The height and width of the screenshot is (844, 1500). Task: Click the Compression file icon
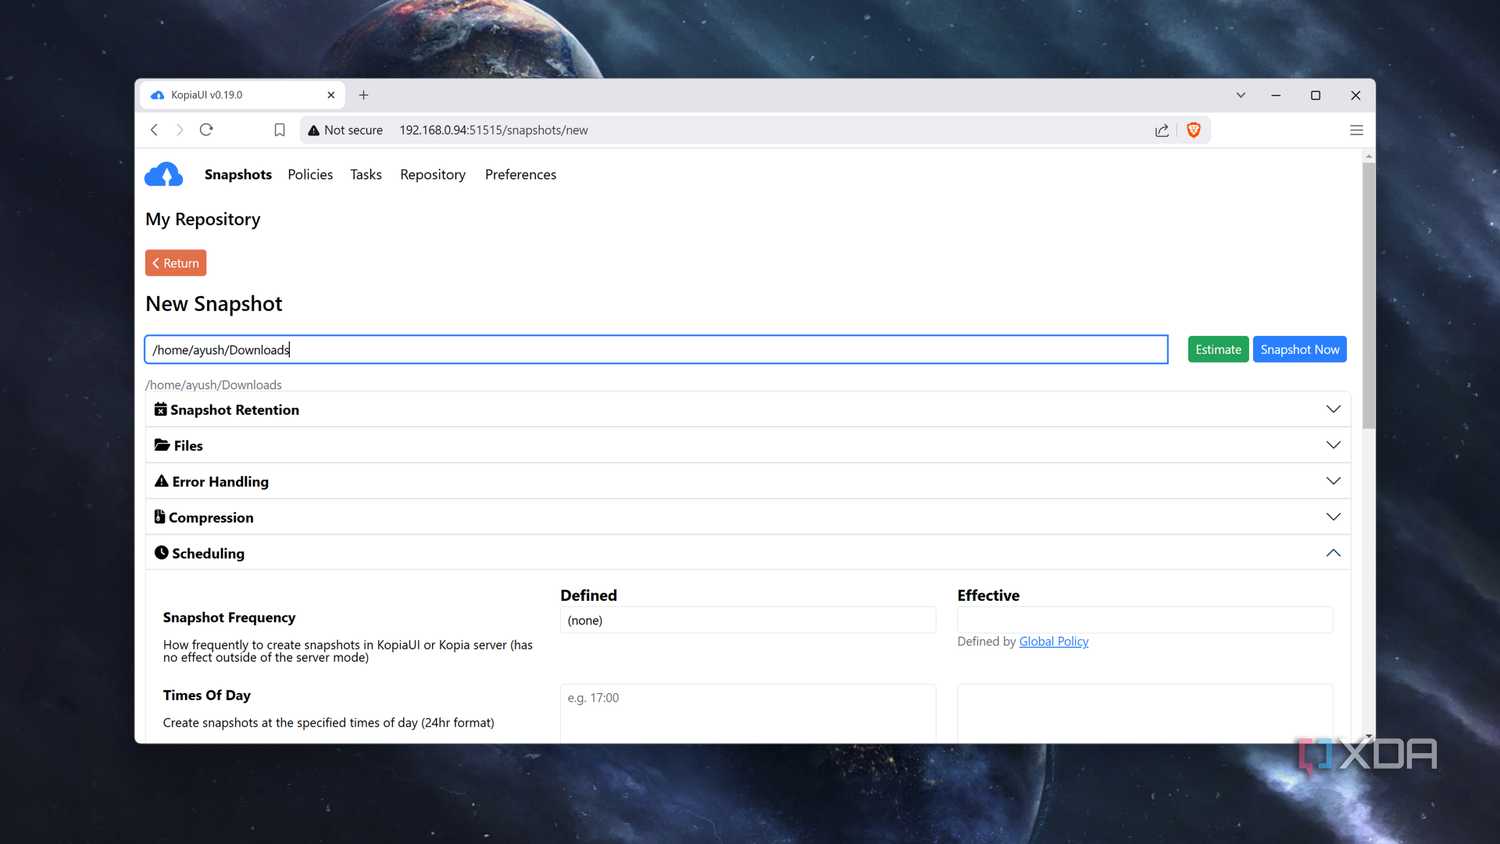coord(160,517)
